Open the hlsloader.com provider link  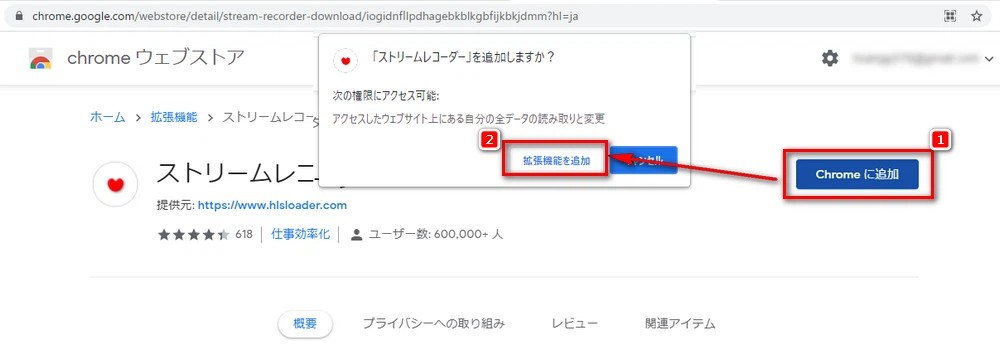point(272,206)
